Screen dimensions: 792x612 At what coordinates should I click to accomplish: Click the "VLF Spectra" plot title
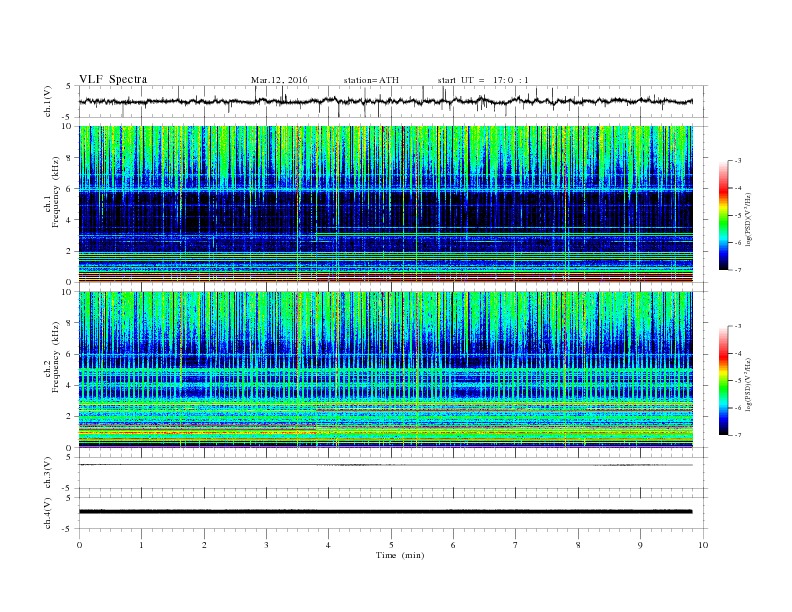click(113, 79)
